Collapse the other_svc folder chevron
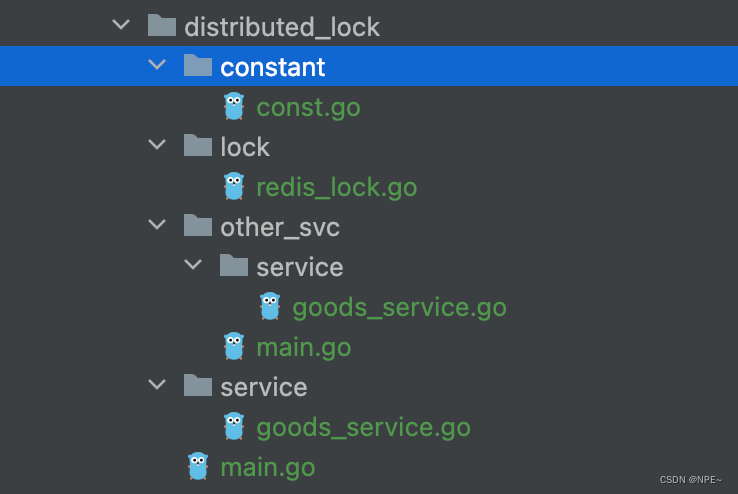Screen dimensions: 738x494 tap(157, 224)
